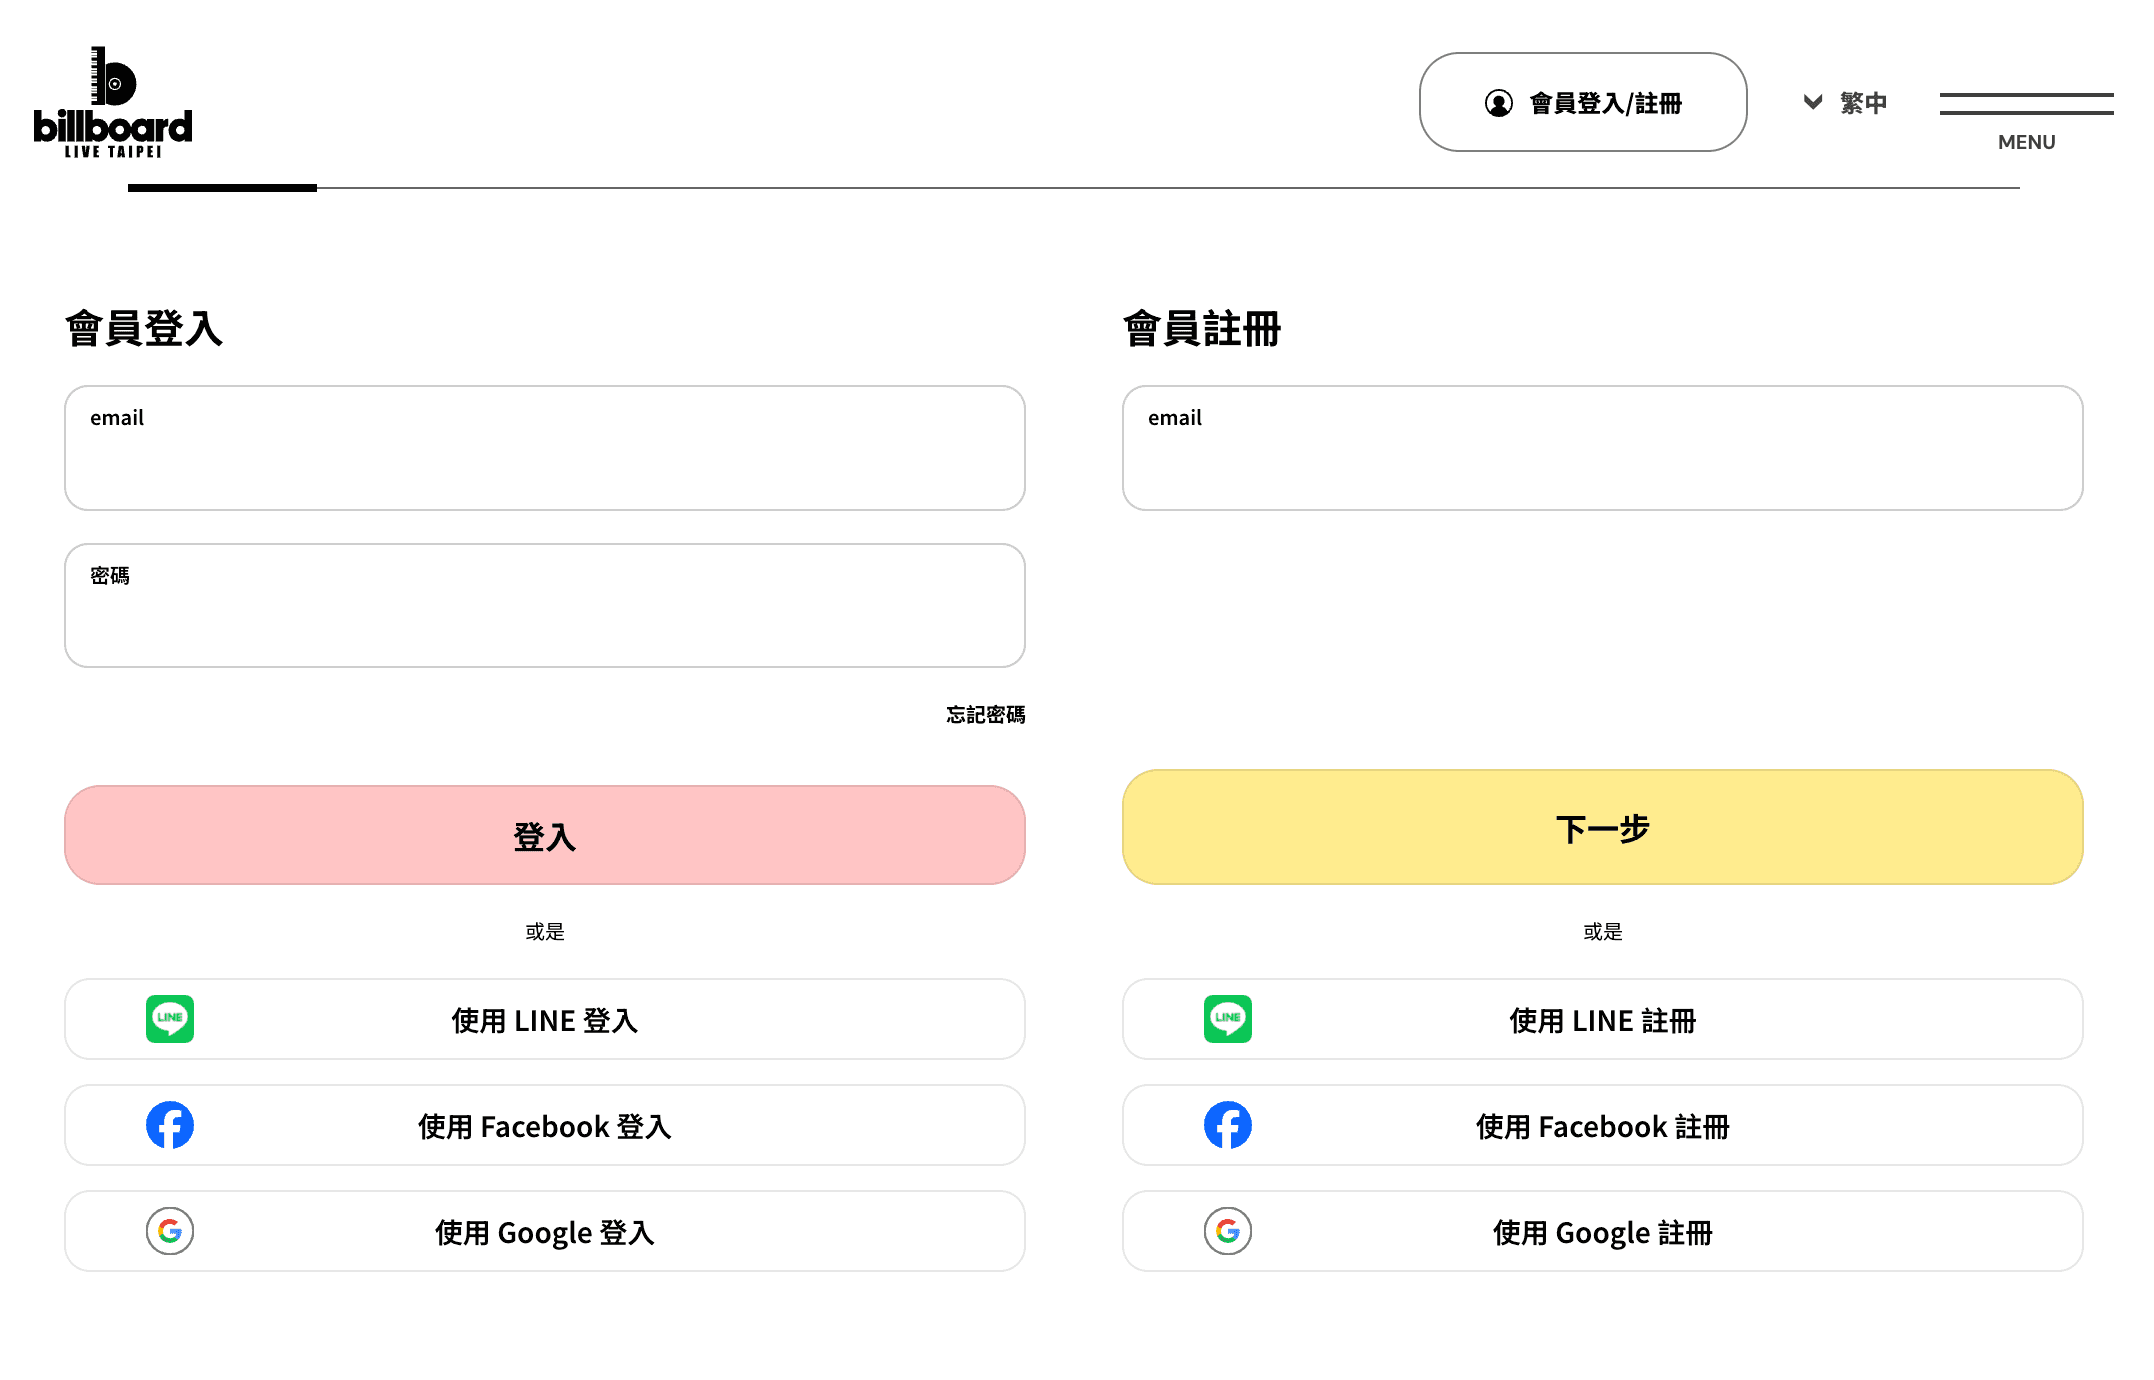2154x1380 pixels.
Task: Expand the 繁中 language dropdown
Action: click(x=1862, y=103)
